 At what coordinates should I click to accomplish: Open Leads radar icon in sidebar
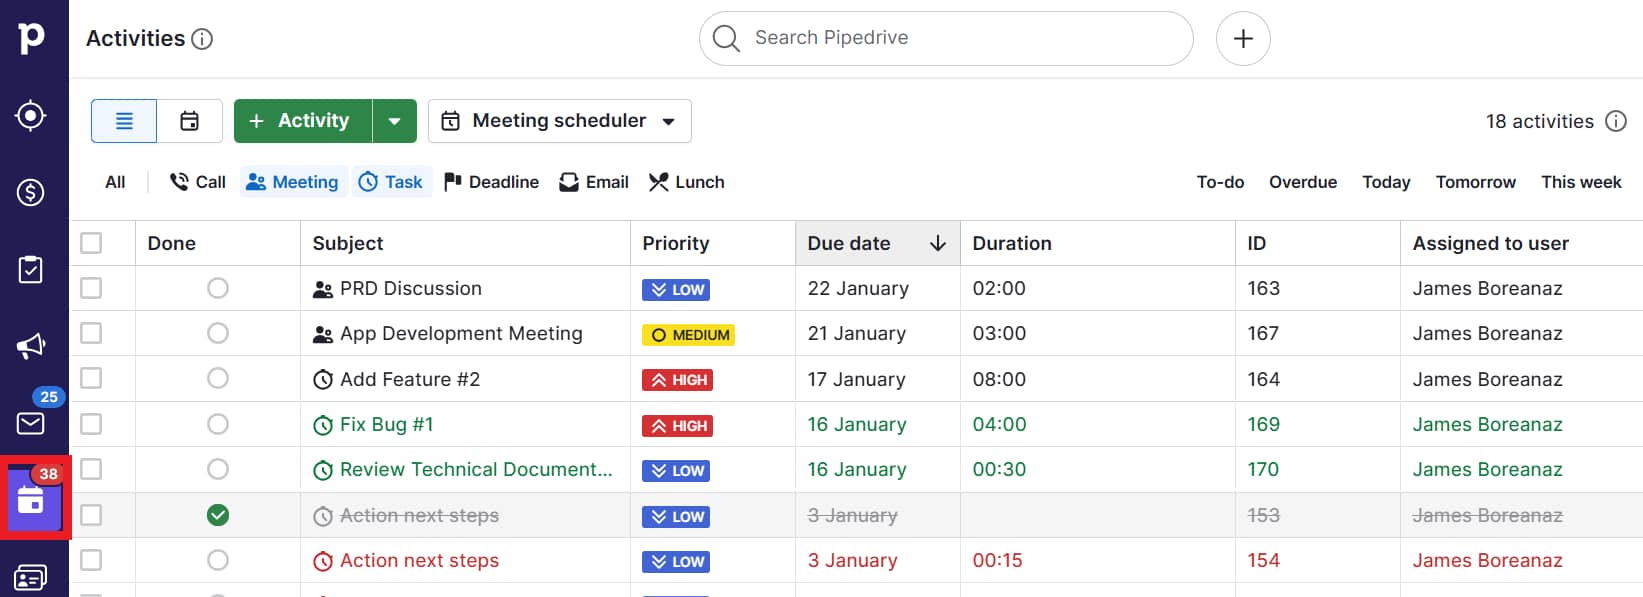(x=31, y=116)
